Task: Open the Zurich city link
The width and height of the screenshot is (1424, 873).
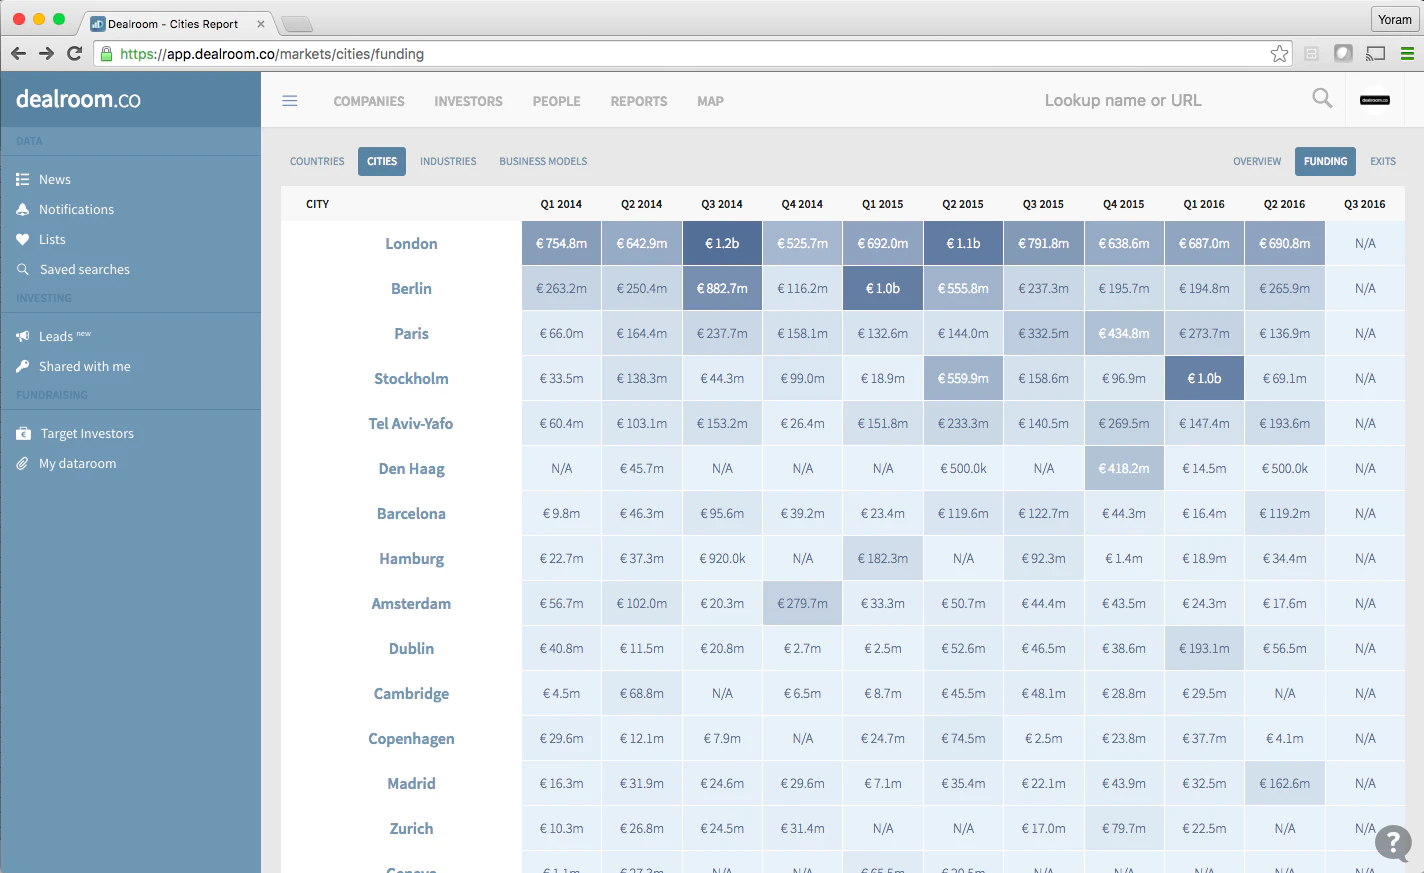Action: [411, 829]
